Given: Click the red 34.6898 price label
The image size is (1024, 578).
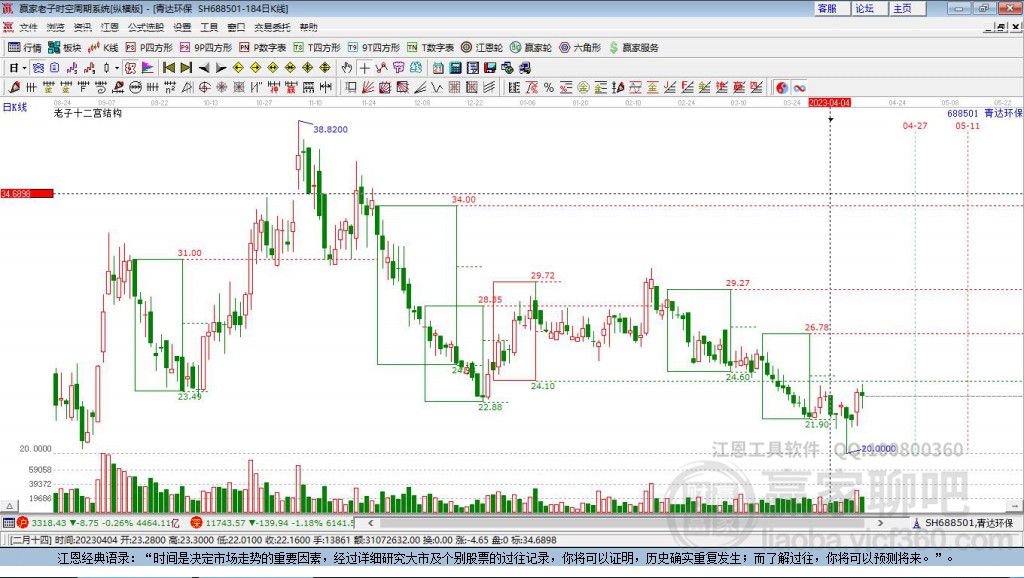Looking at the screenshot, I should coord(27,193).
